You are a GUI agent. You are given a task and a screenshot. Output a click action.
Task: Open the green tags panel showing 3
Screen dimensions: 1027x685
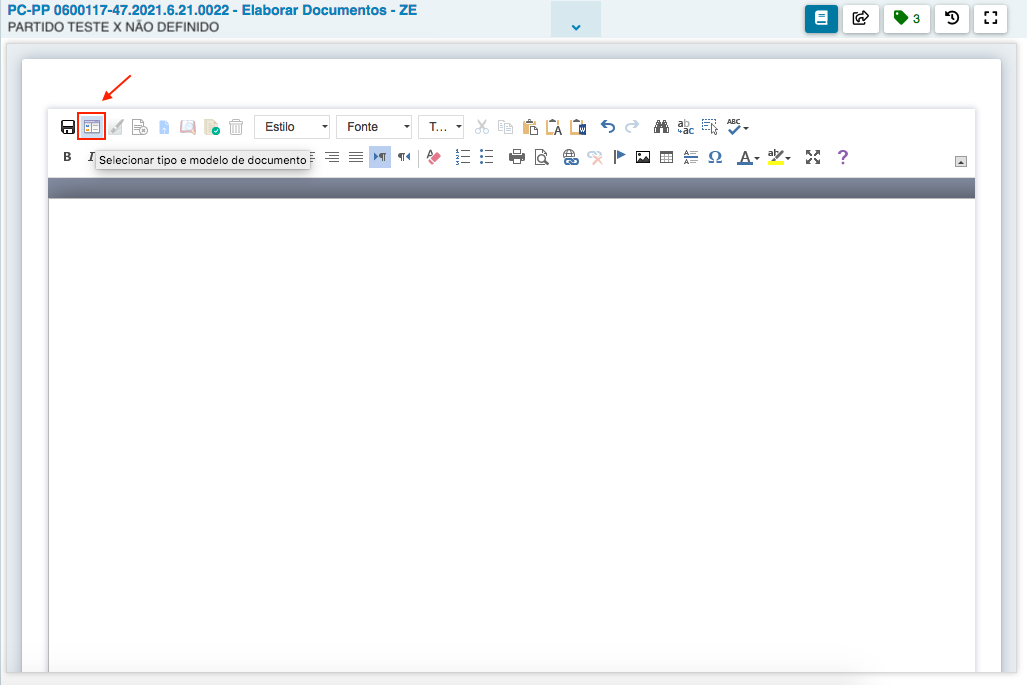tap(906, 19)
